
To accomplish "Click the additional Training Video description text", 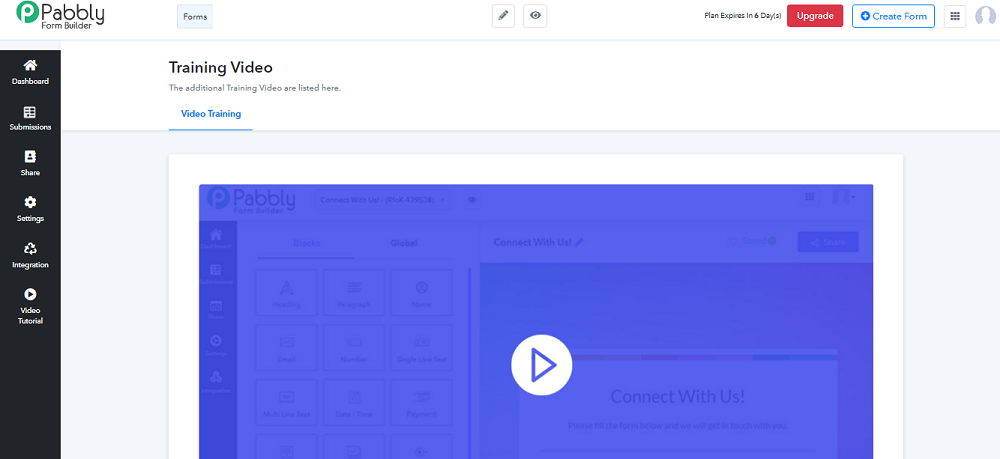I will point(254,88).
